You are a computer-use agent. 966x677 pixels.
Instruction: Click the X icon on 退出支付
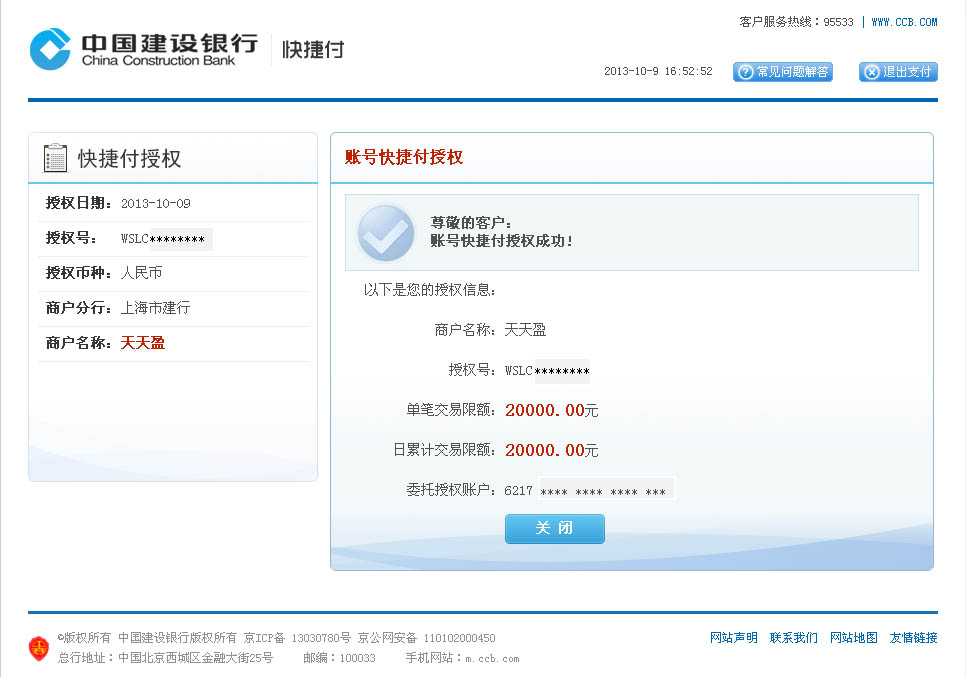click(x=872, y=72)
